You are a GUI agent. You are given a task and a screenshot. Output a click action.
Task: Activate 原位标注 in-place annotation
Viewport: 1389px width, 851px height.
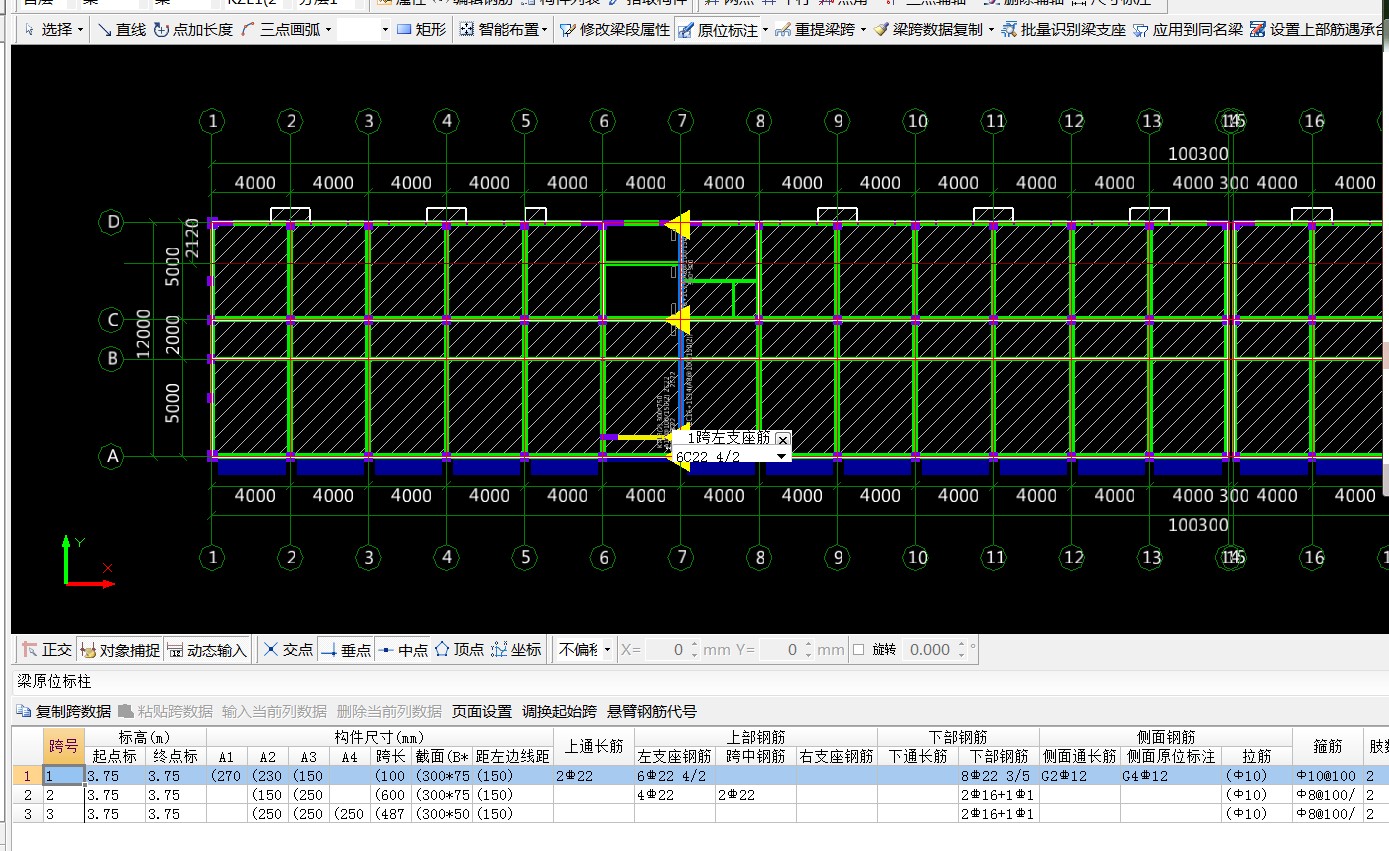click(718, 30)
